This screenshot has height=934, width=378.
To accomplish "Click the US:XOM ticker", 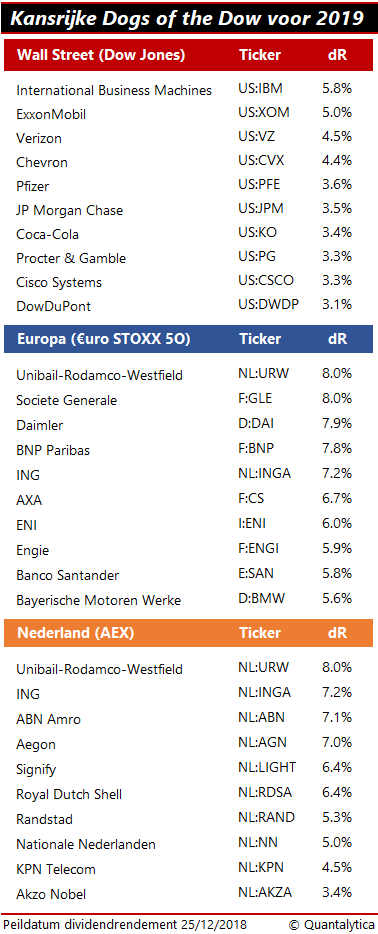I will [x=261, y=112].
